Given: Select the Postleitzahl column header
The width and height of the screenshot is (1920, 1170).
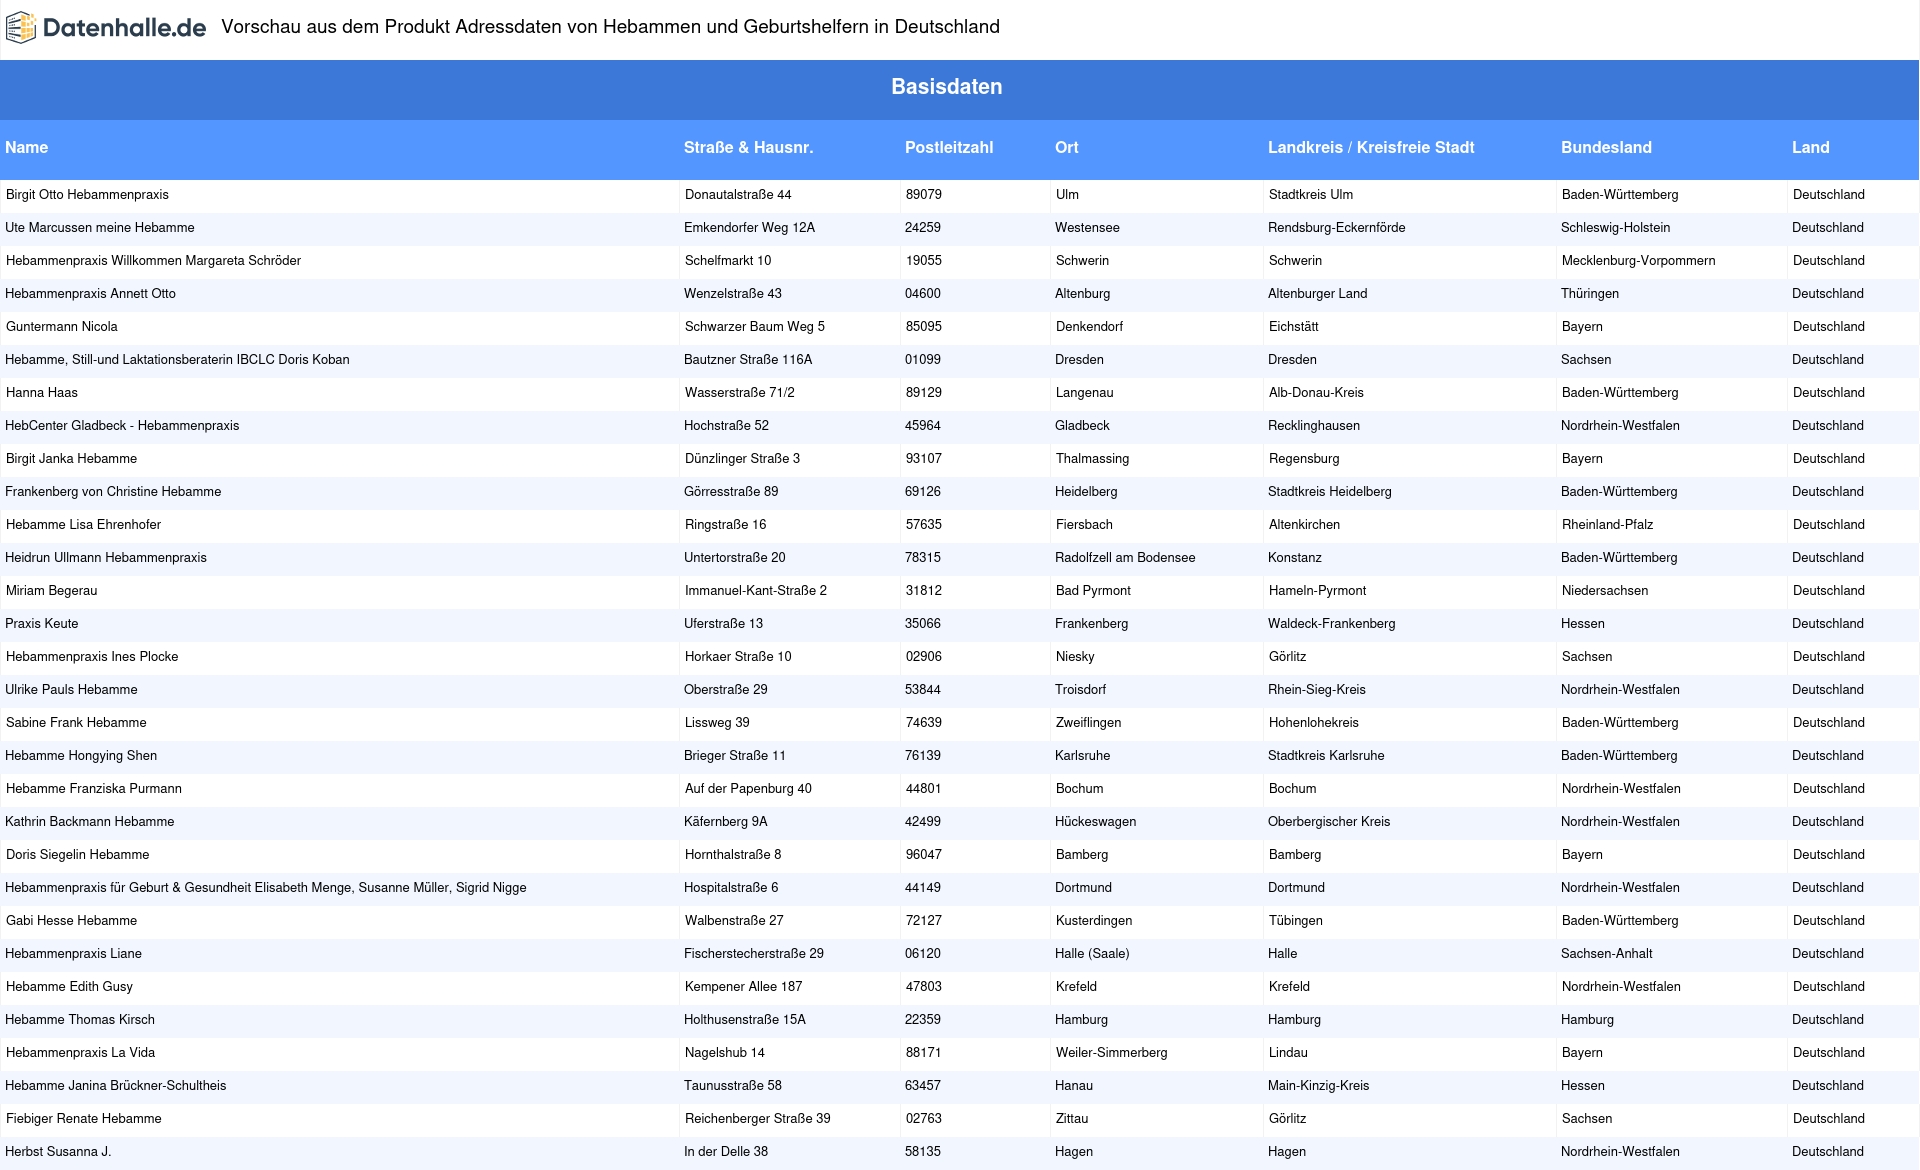Looking at the screenshot, I should [949, 148].
